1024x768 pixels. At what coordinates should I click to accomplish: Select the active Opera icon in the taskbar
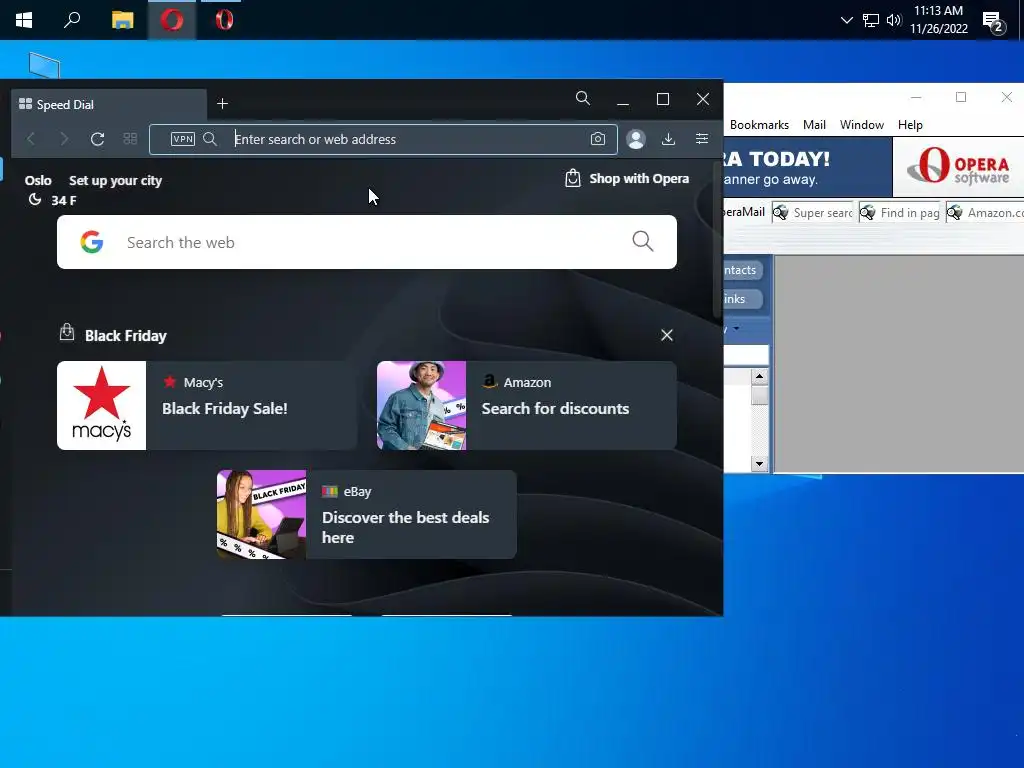coord(172,20)
